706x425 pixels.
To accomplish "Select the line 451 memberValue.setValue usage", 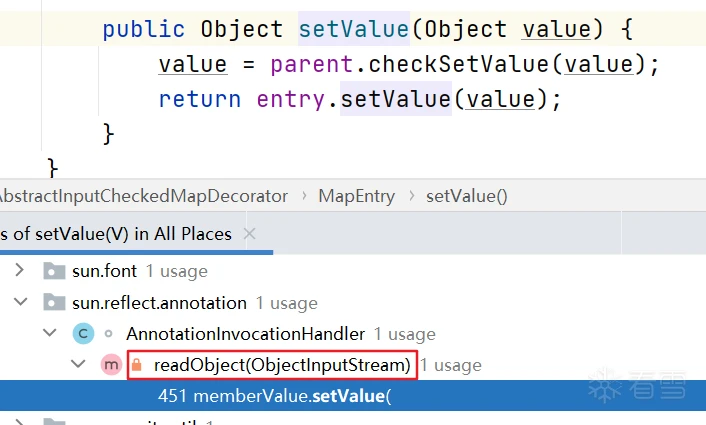I will (272, 396).
